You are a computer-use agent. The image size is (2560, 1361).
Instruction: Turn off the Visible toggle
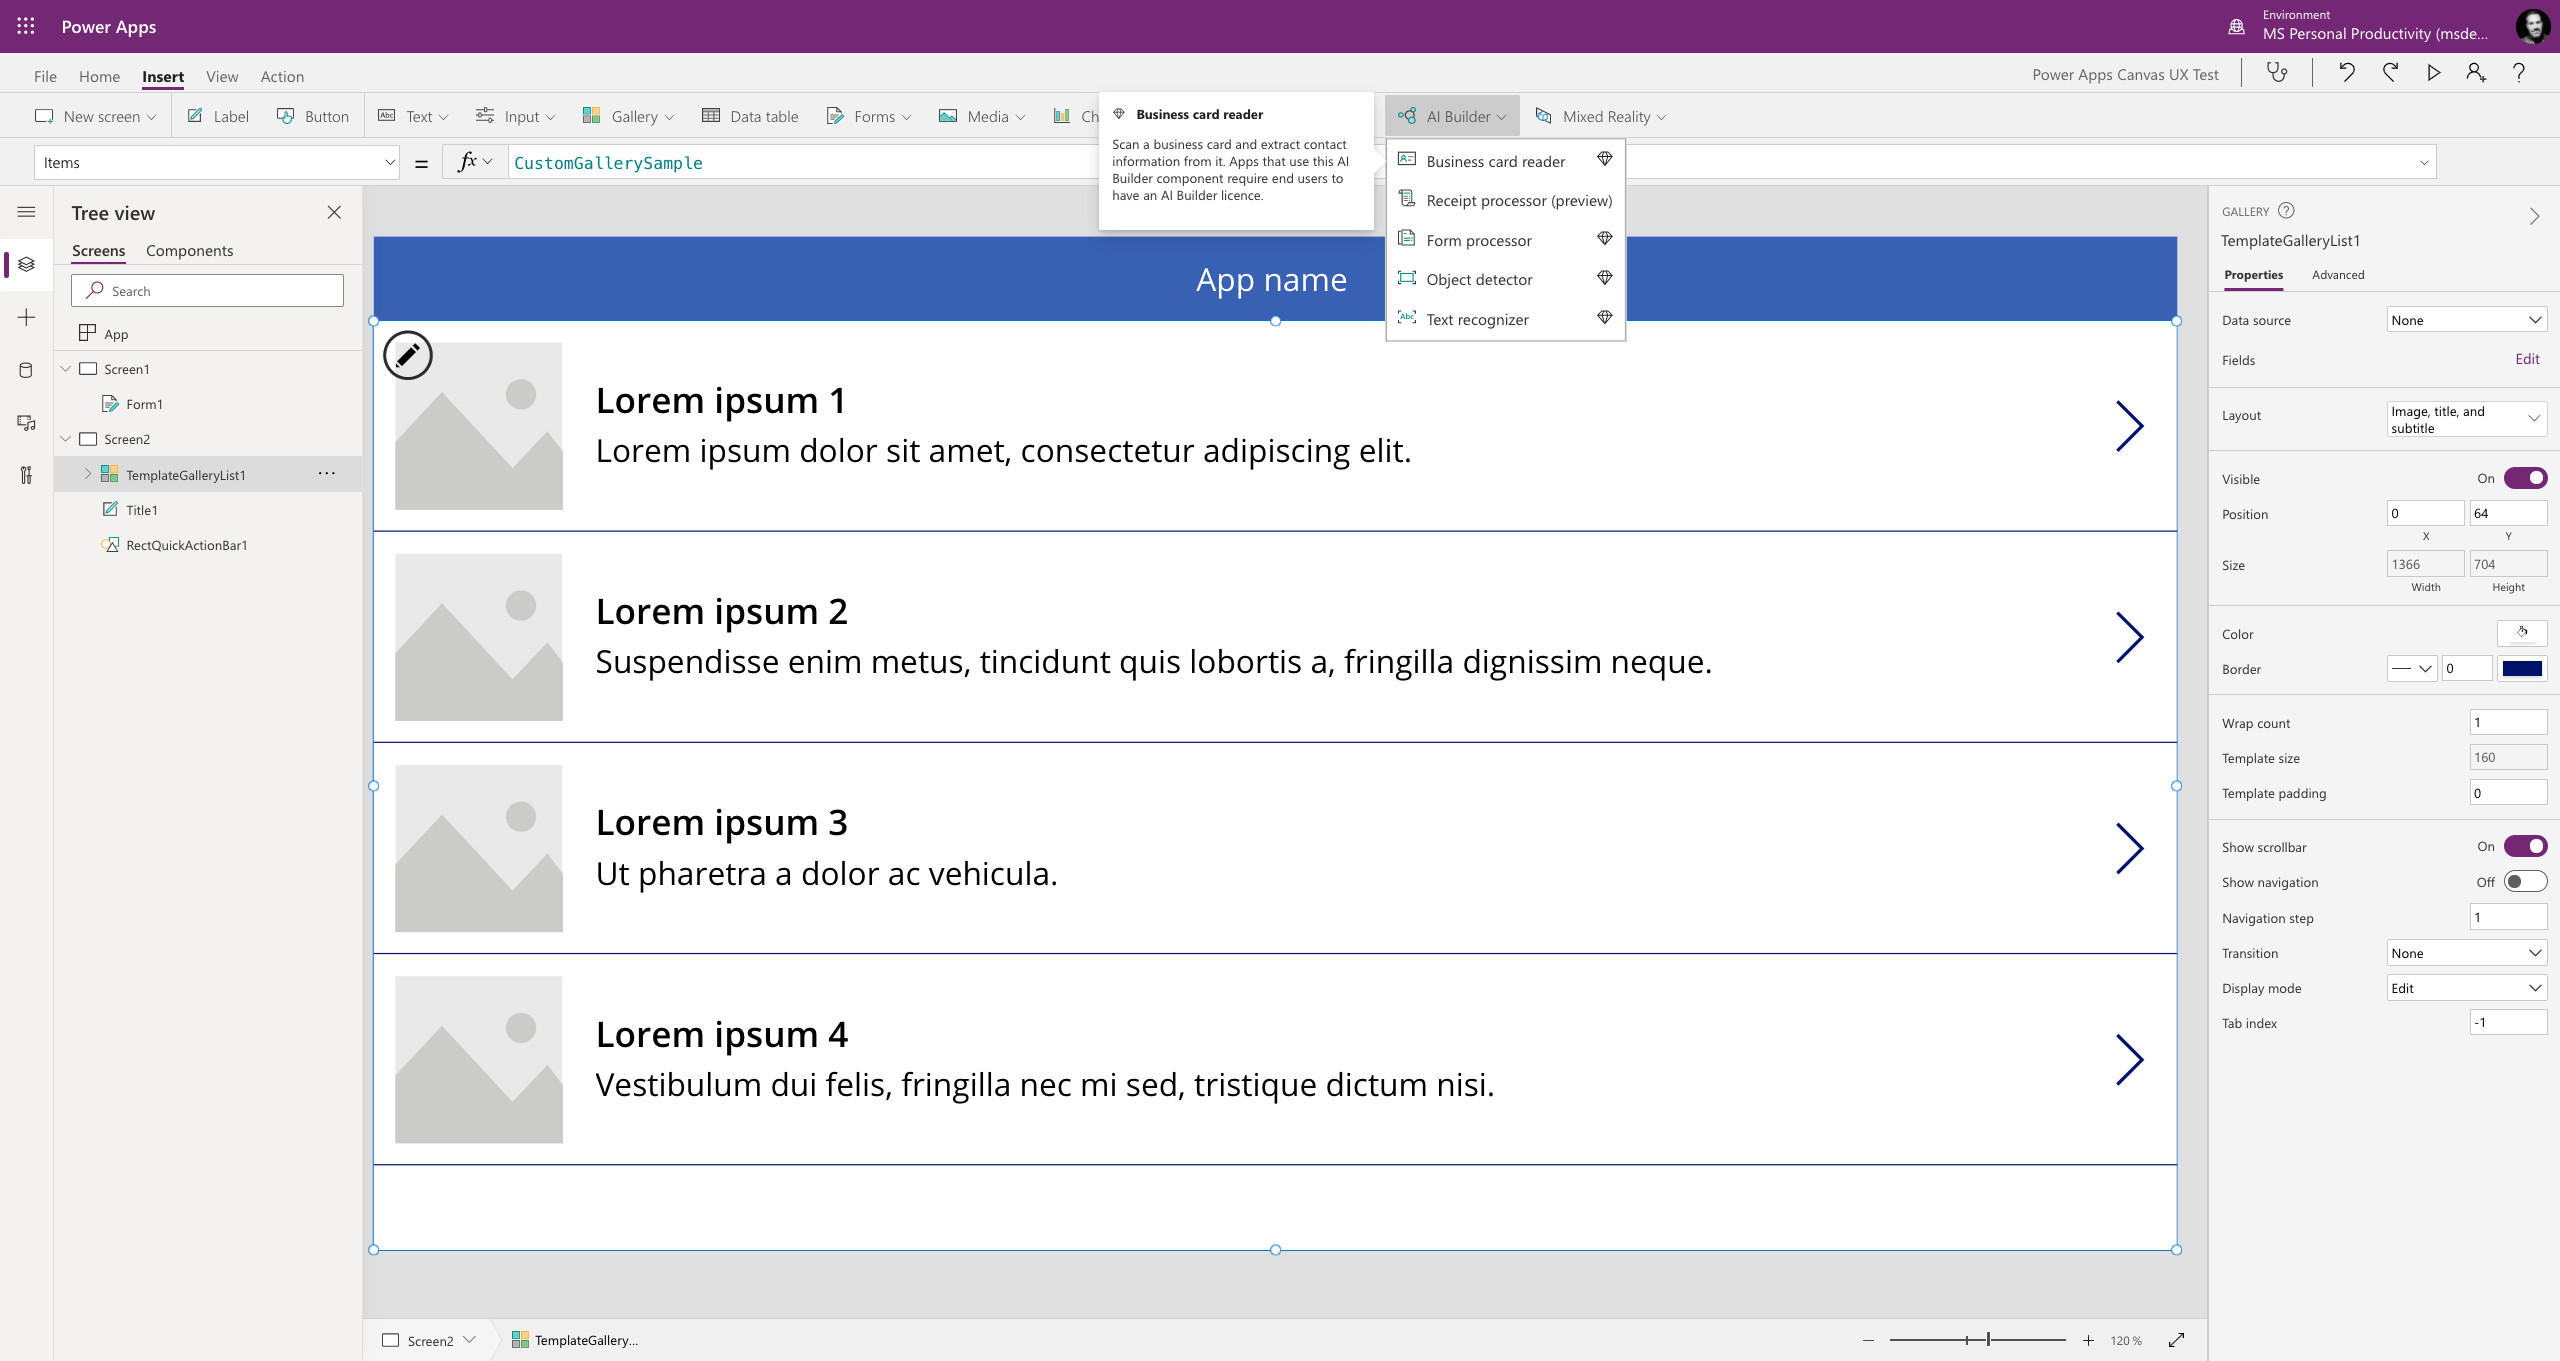coord(2526,478)
